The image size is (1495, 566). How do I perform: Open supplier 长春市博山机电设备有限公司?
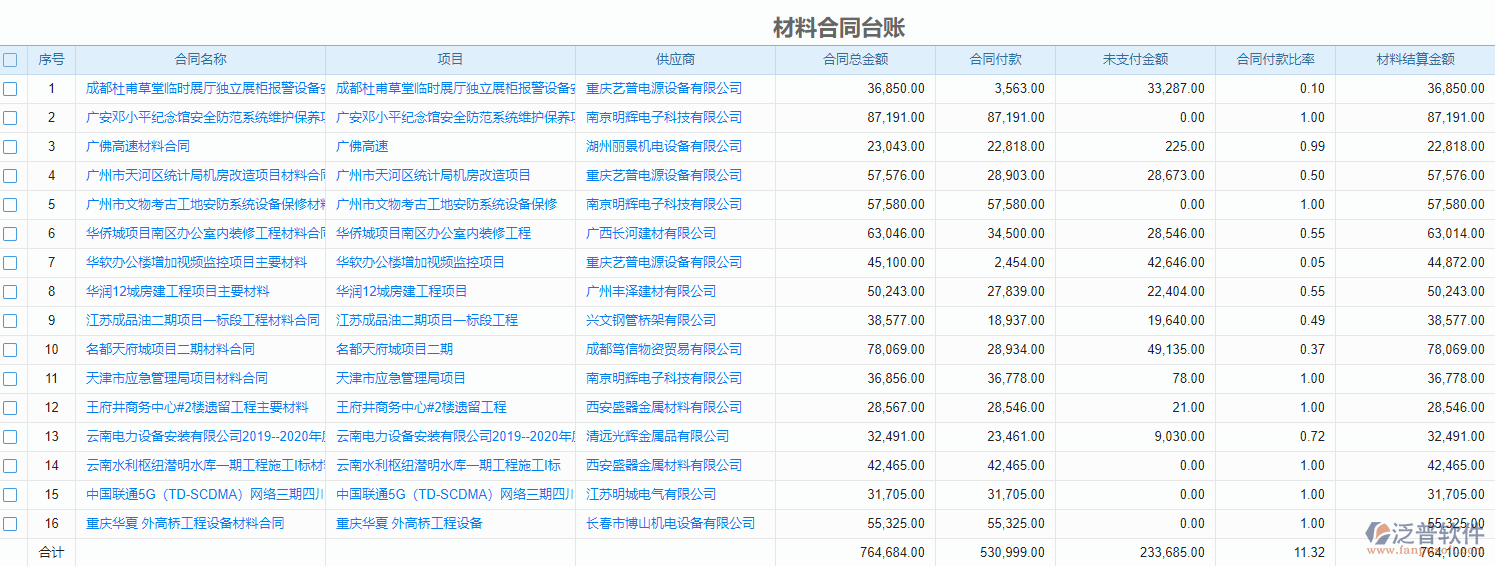[671, 524]
